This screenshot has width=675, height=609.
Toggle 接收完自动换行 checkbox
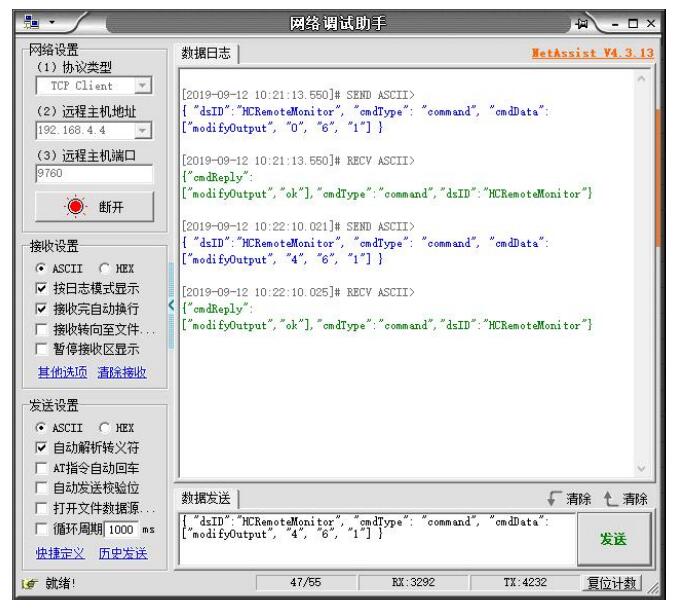pos(41,309)
